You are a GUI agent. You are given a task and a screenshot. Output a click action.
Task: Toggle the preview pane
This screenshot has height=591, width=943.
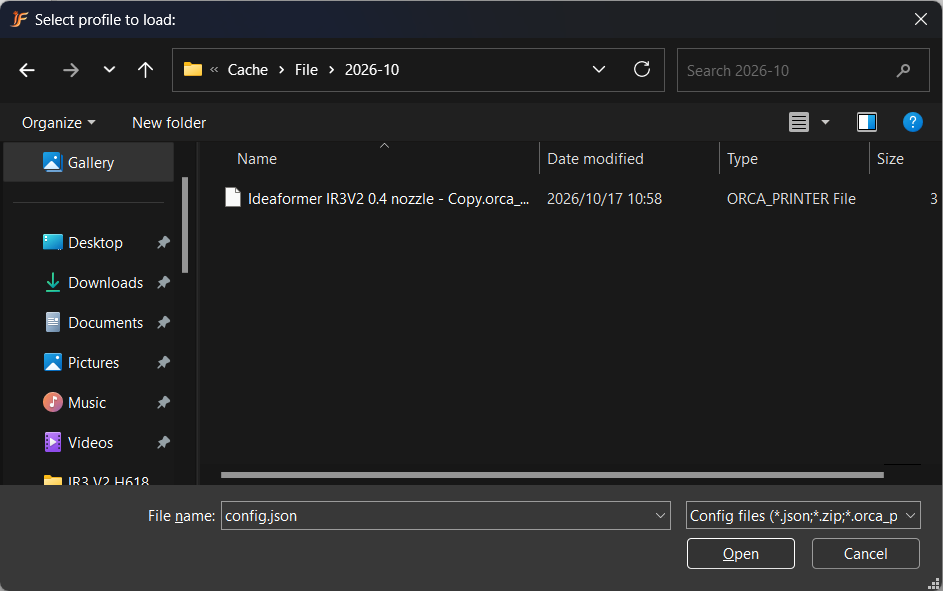coord(867,122)
